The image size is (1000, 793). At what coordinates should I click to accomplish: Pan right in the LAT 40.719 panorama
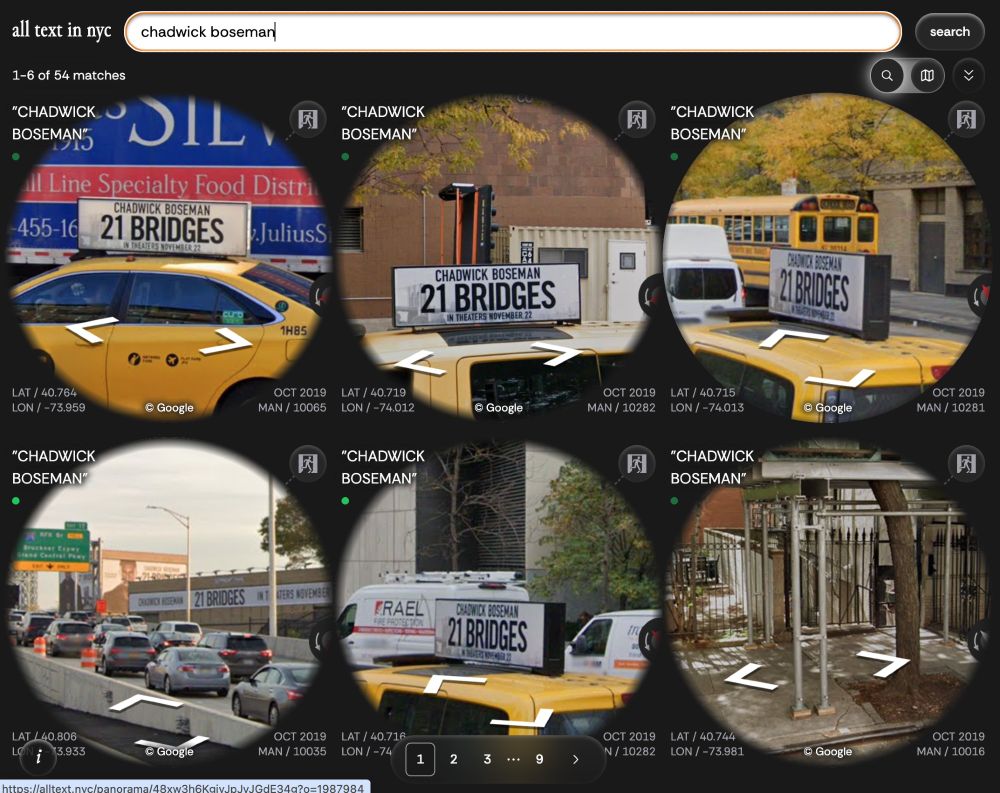[x=556, y=353]
